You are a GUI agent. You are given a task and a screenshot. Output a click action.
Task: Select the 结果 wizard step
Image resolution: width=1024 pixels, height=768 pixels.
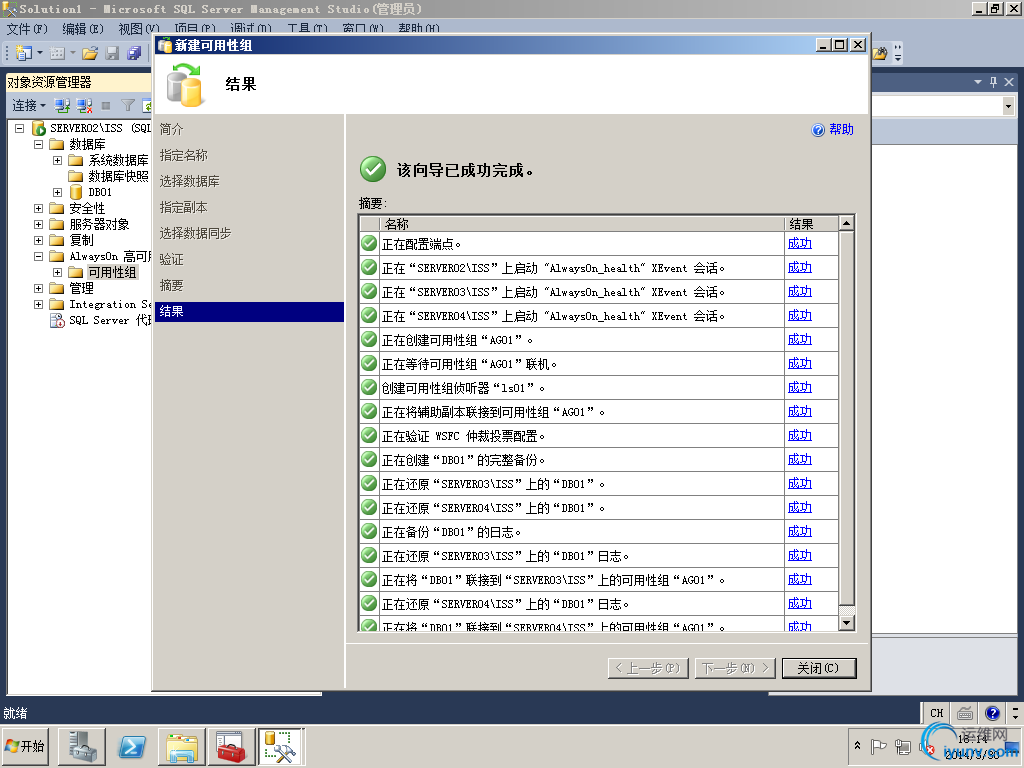click(x=249, y=312)
